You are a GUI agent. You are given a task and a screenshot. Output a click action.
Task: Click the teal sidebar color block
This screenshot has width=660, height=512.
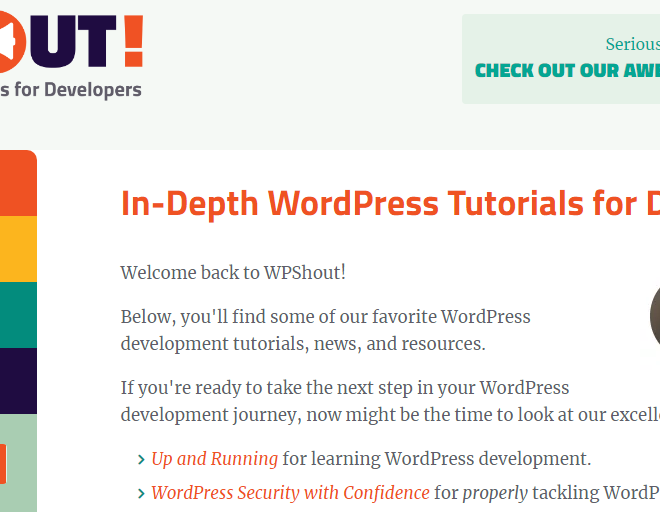18,315
